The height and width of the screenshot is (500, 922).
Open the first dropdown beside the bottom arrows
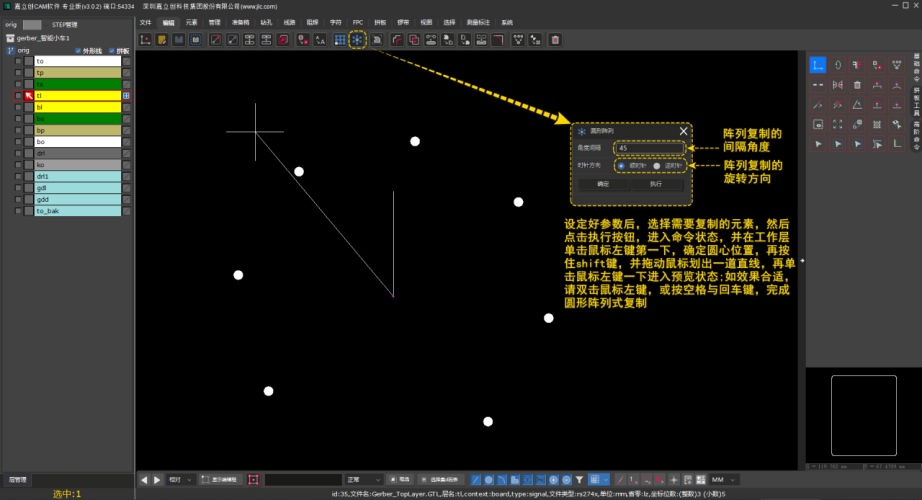click(180, 480)
